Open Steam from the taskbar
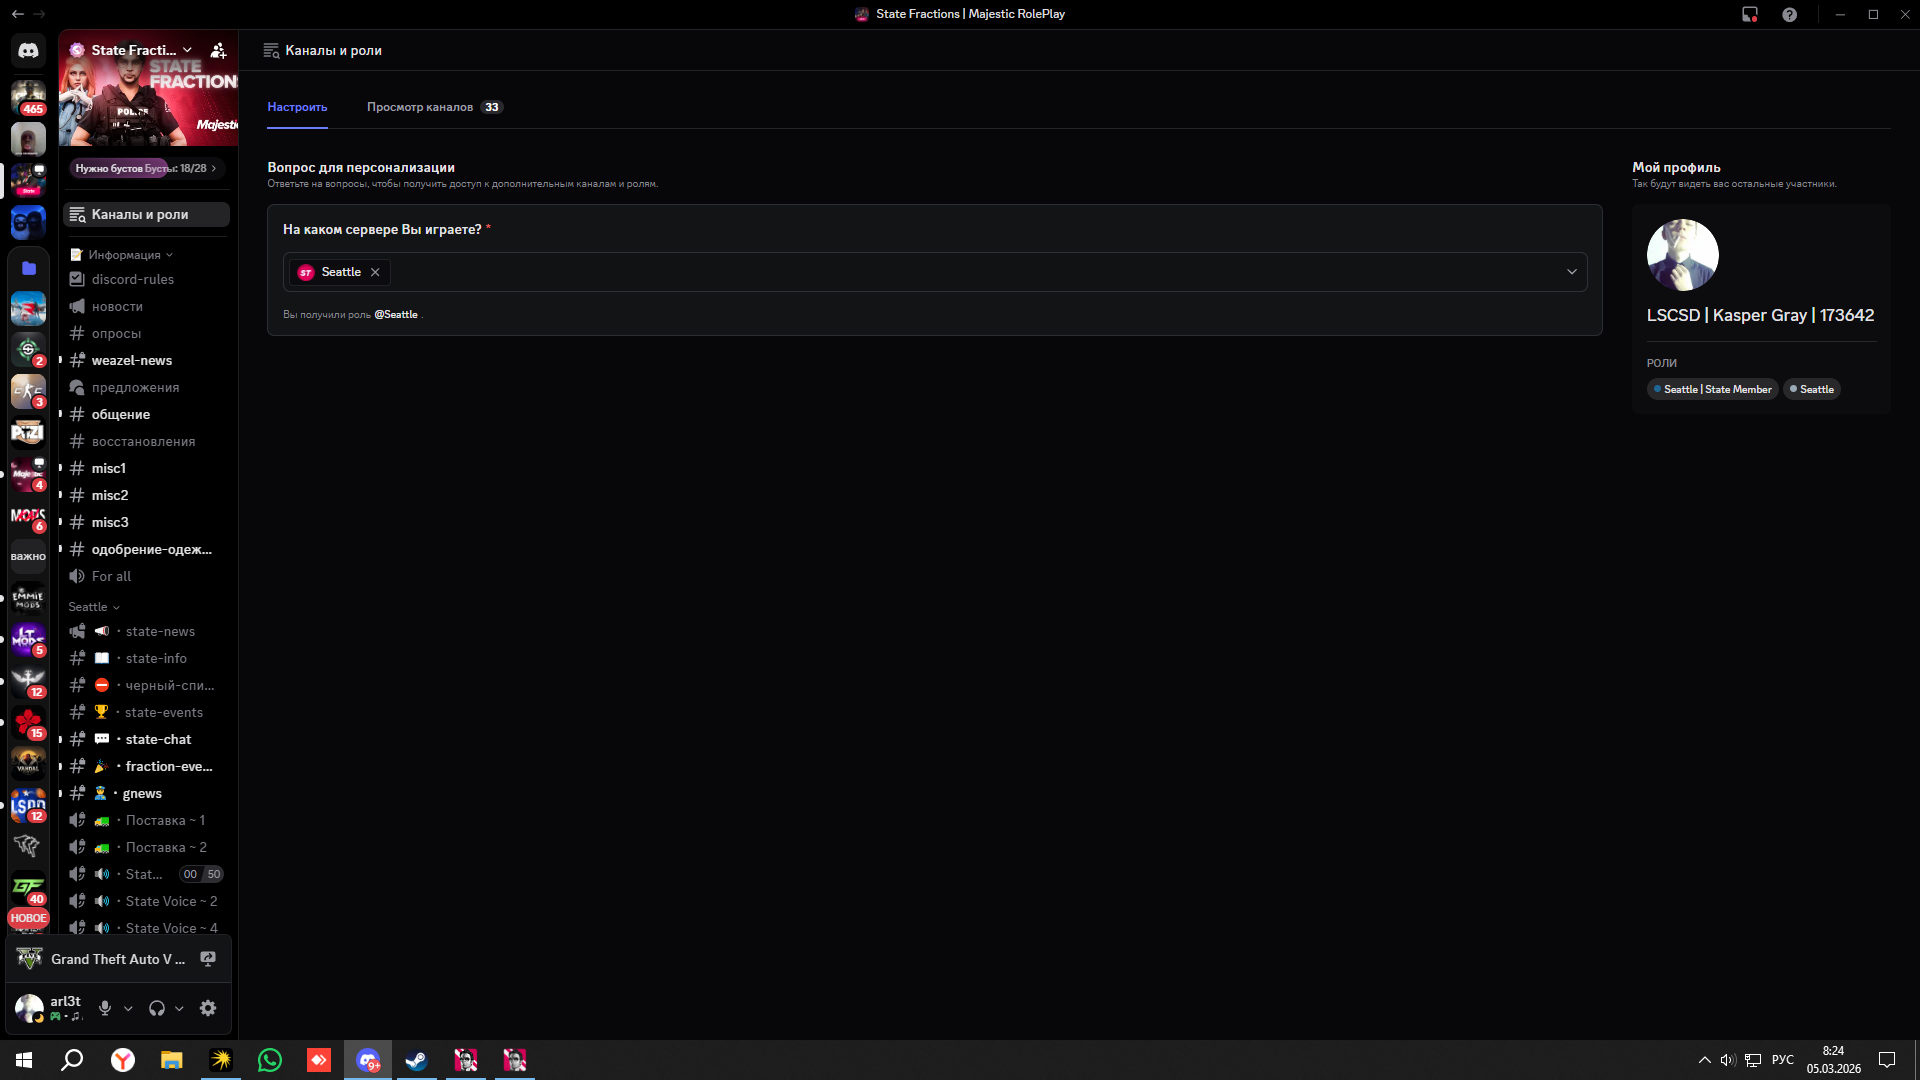The height and width of the screenshot is (1080, 1920). [416, 1060]
